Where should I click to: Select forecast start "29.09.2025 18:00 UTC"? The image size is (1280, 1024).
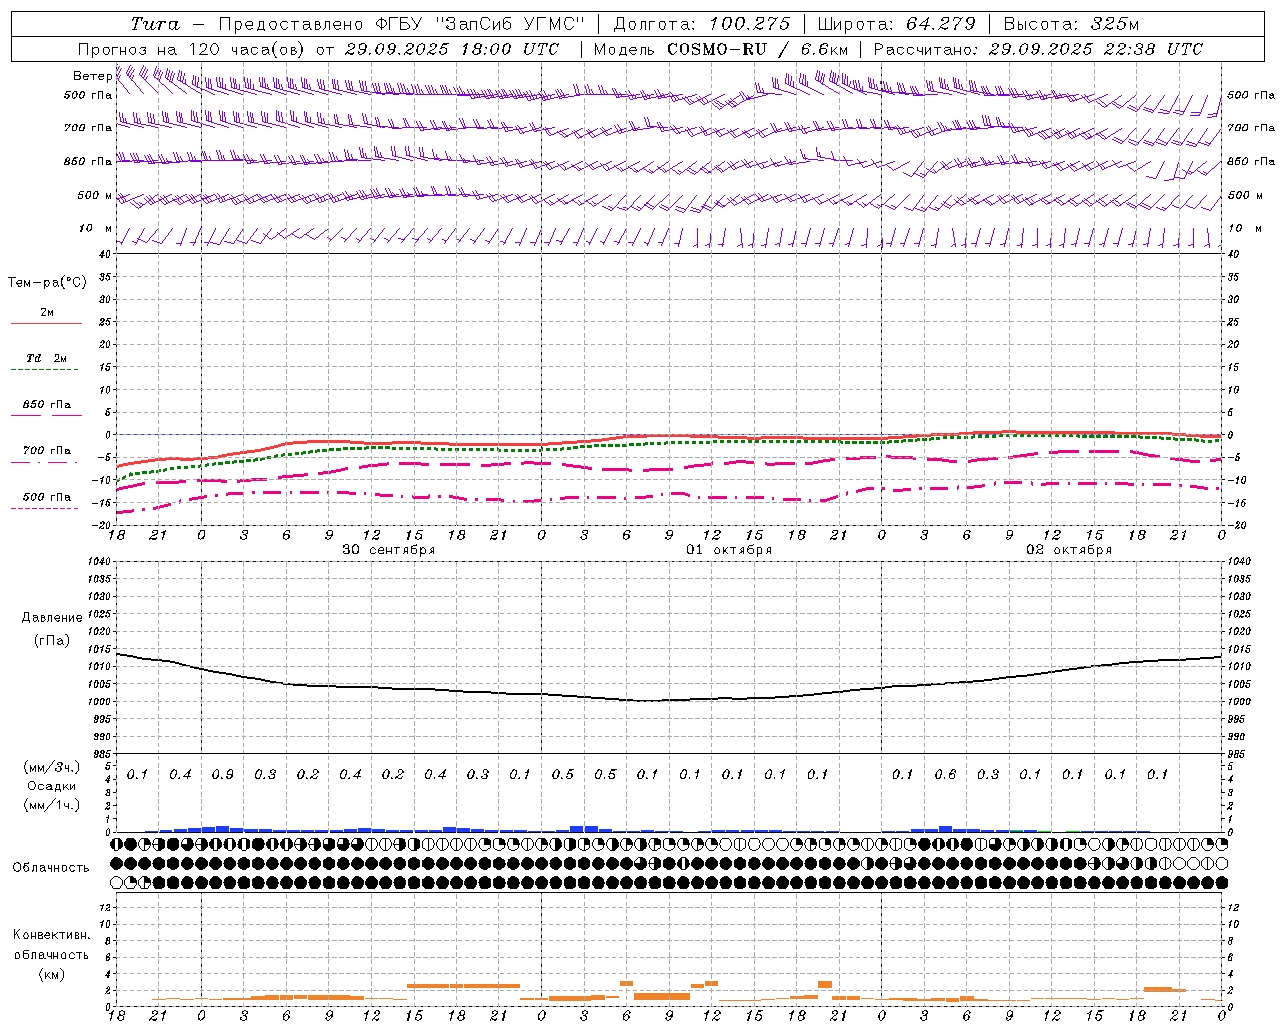pos(451,49)
